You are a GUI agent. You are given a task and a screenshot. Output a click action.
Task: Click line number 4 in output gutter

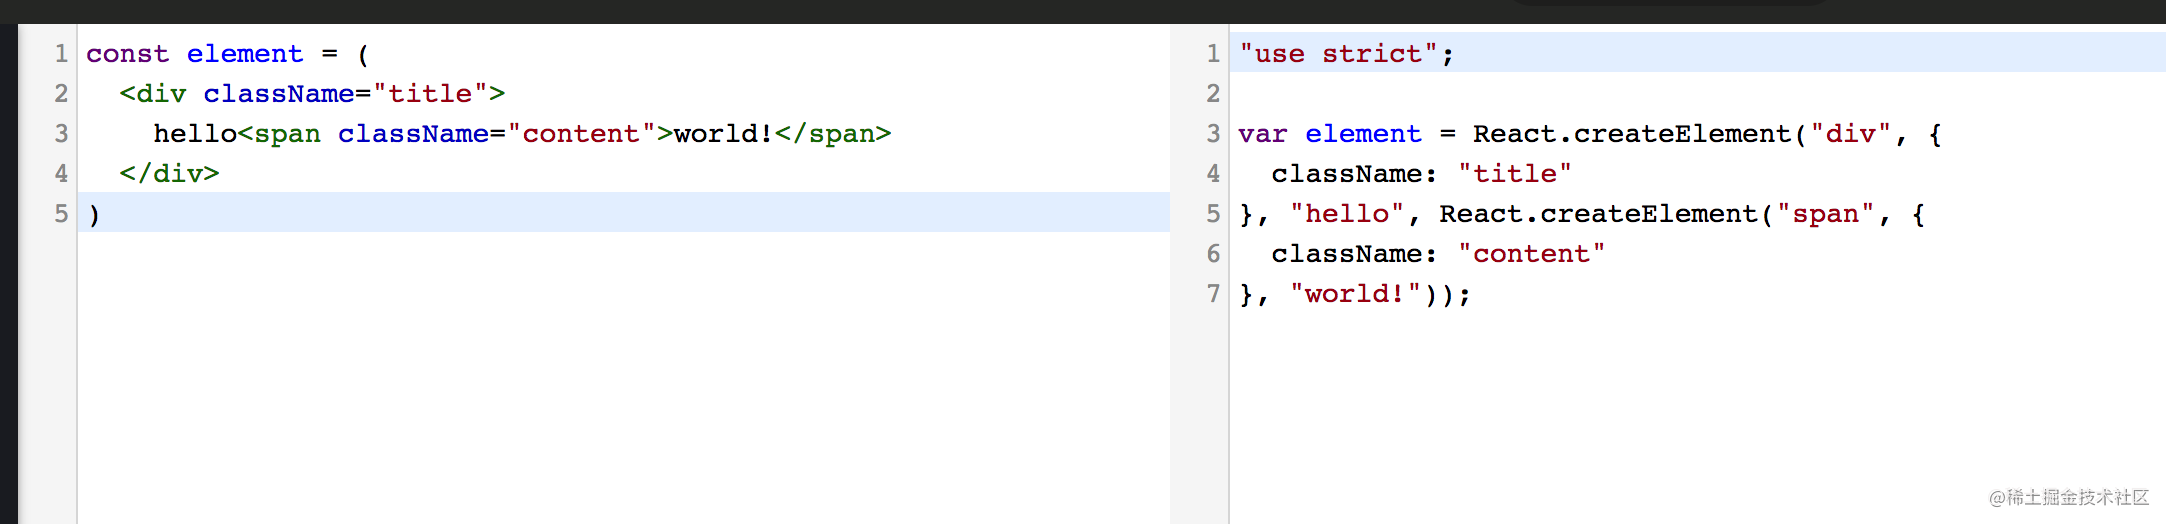pyautogui.click(x=1213, y=173)
